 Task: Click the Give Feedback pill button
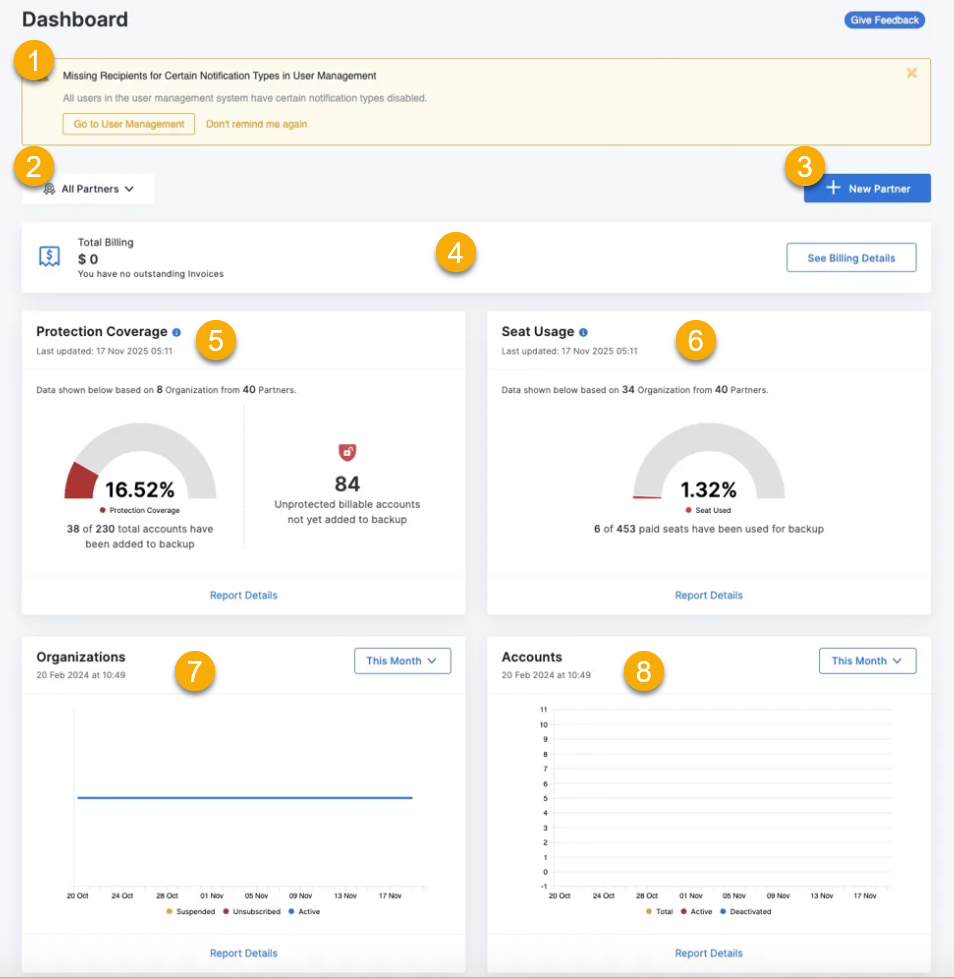coord(884,20)
